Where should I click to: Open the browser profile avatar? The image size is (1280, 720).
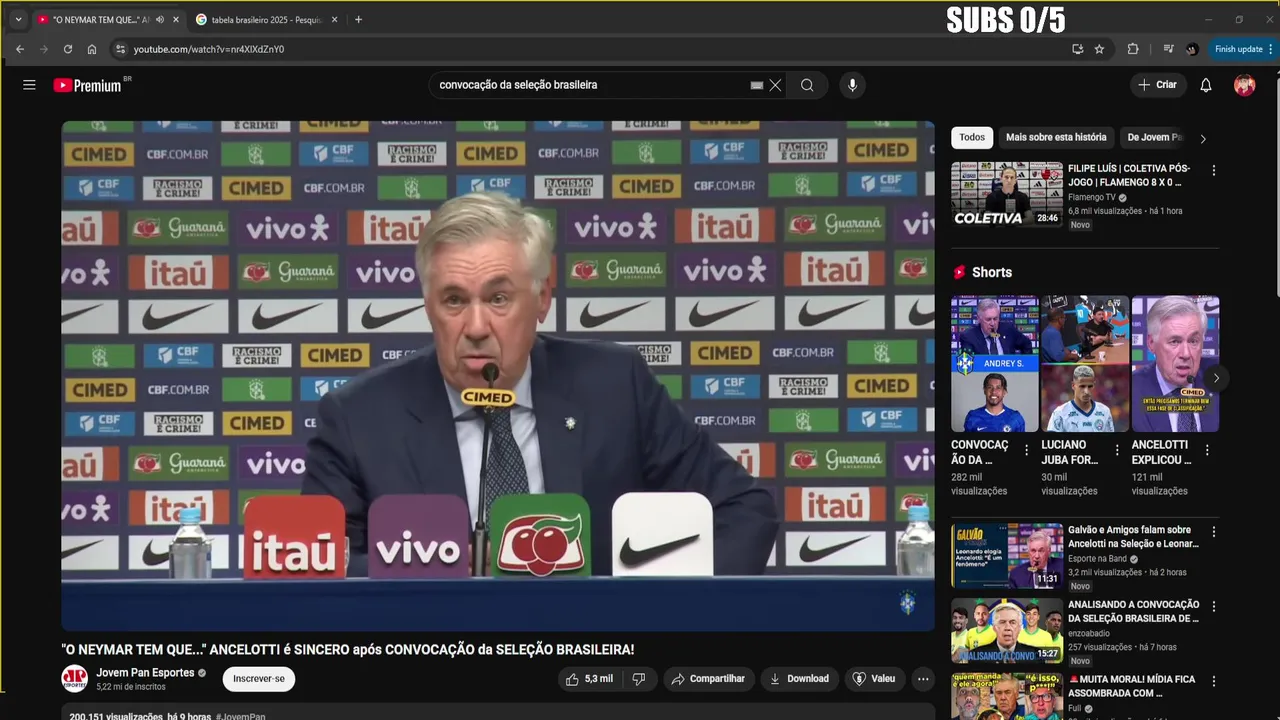tap(1192, 49)
